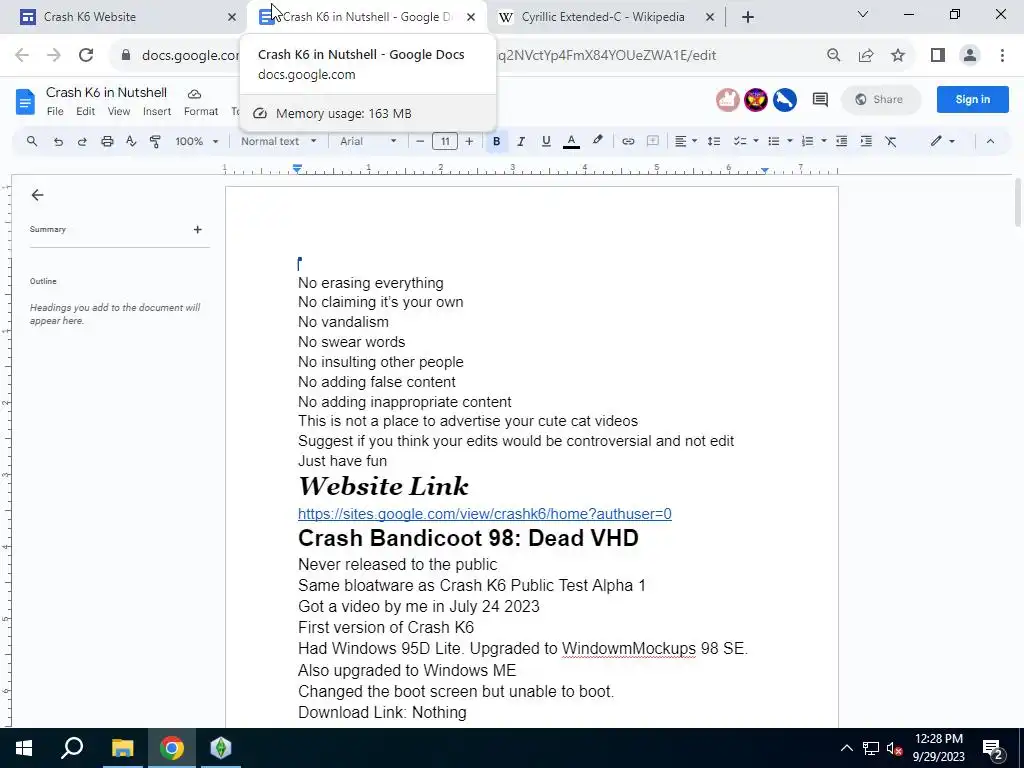
Task: Open numbered list options arrow
Action: coord(824,141)
